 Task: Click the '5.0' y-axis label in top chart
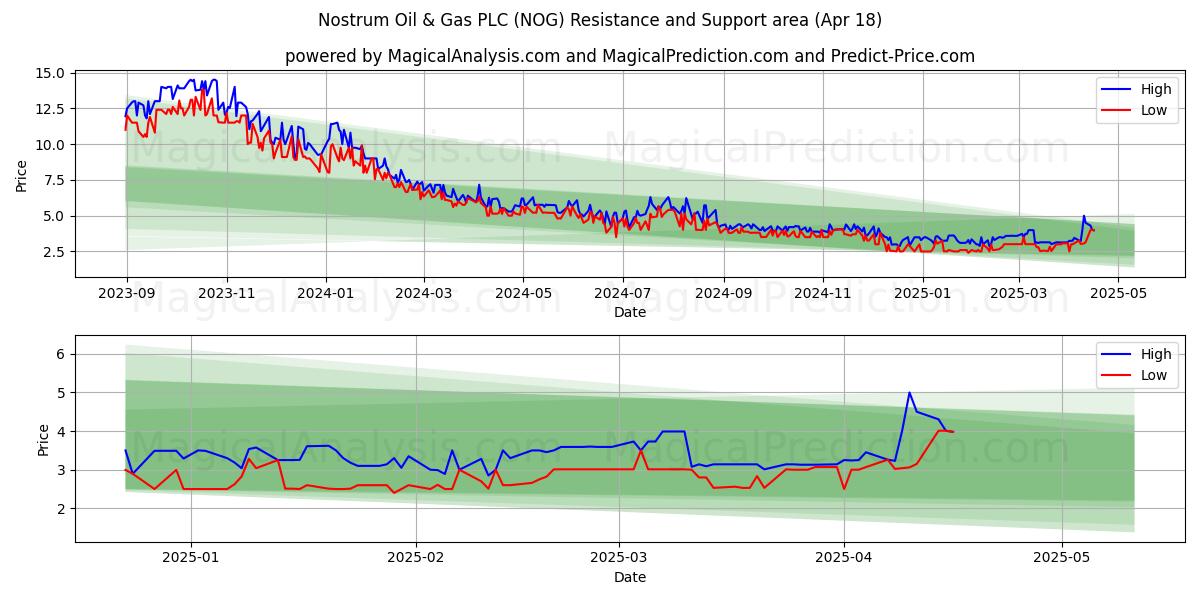tap(55, 216)
